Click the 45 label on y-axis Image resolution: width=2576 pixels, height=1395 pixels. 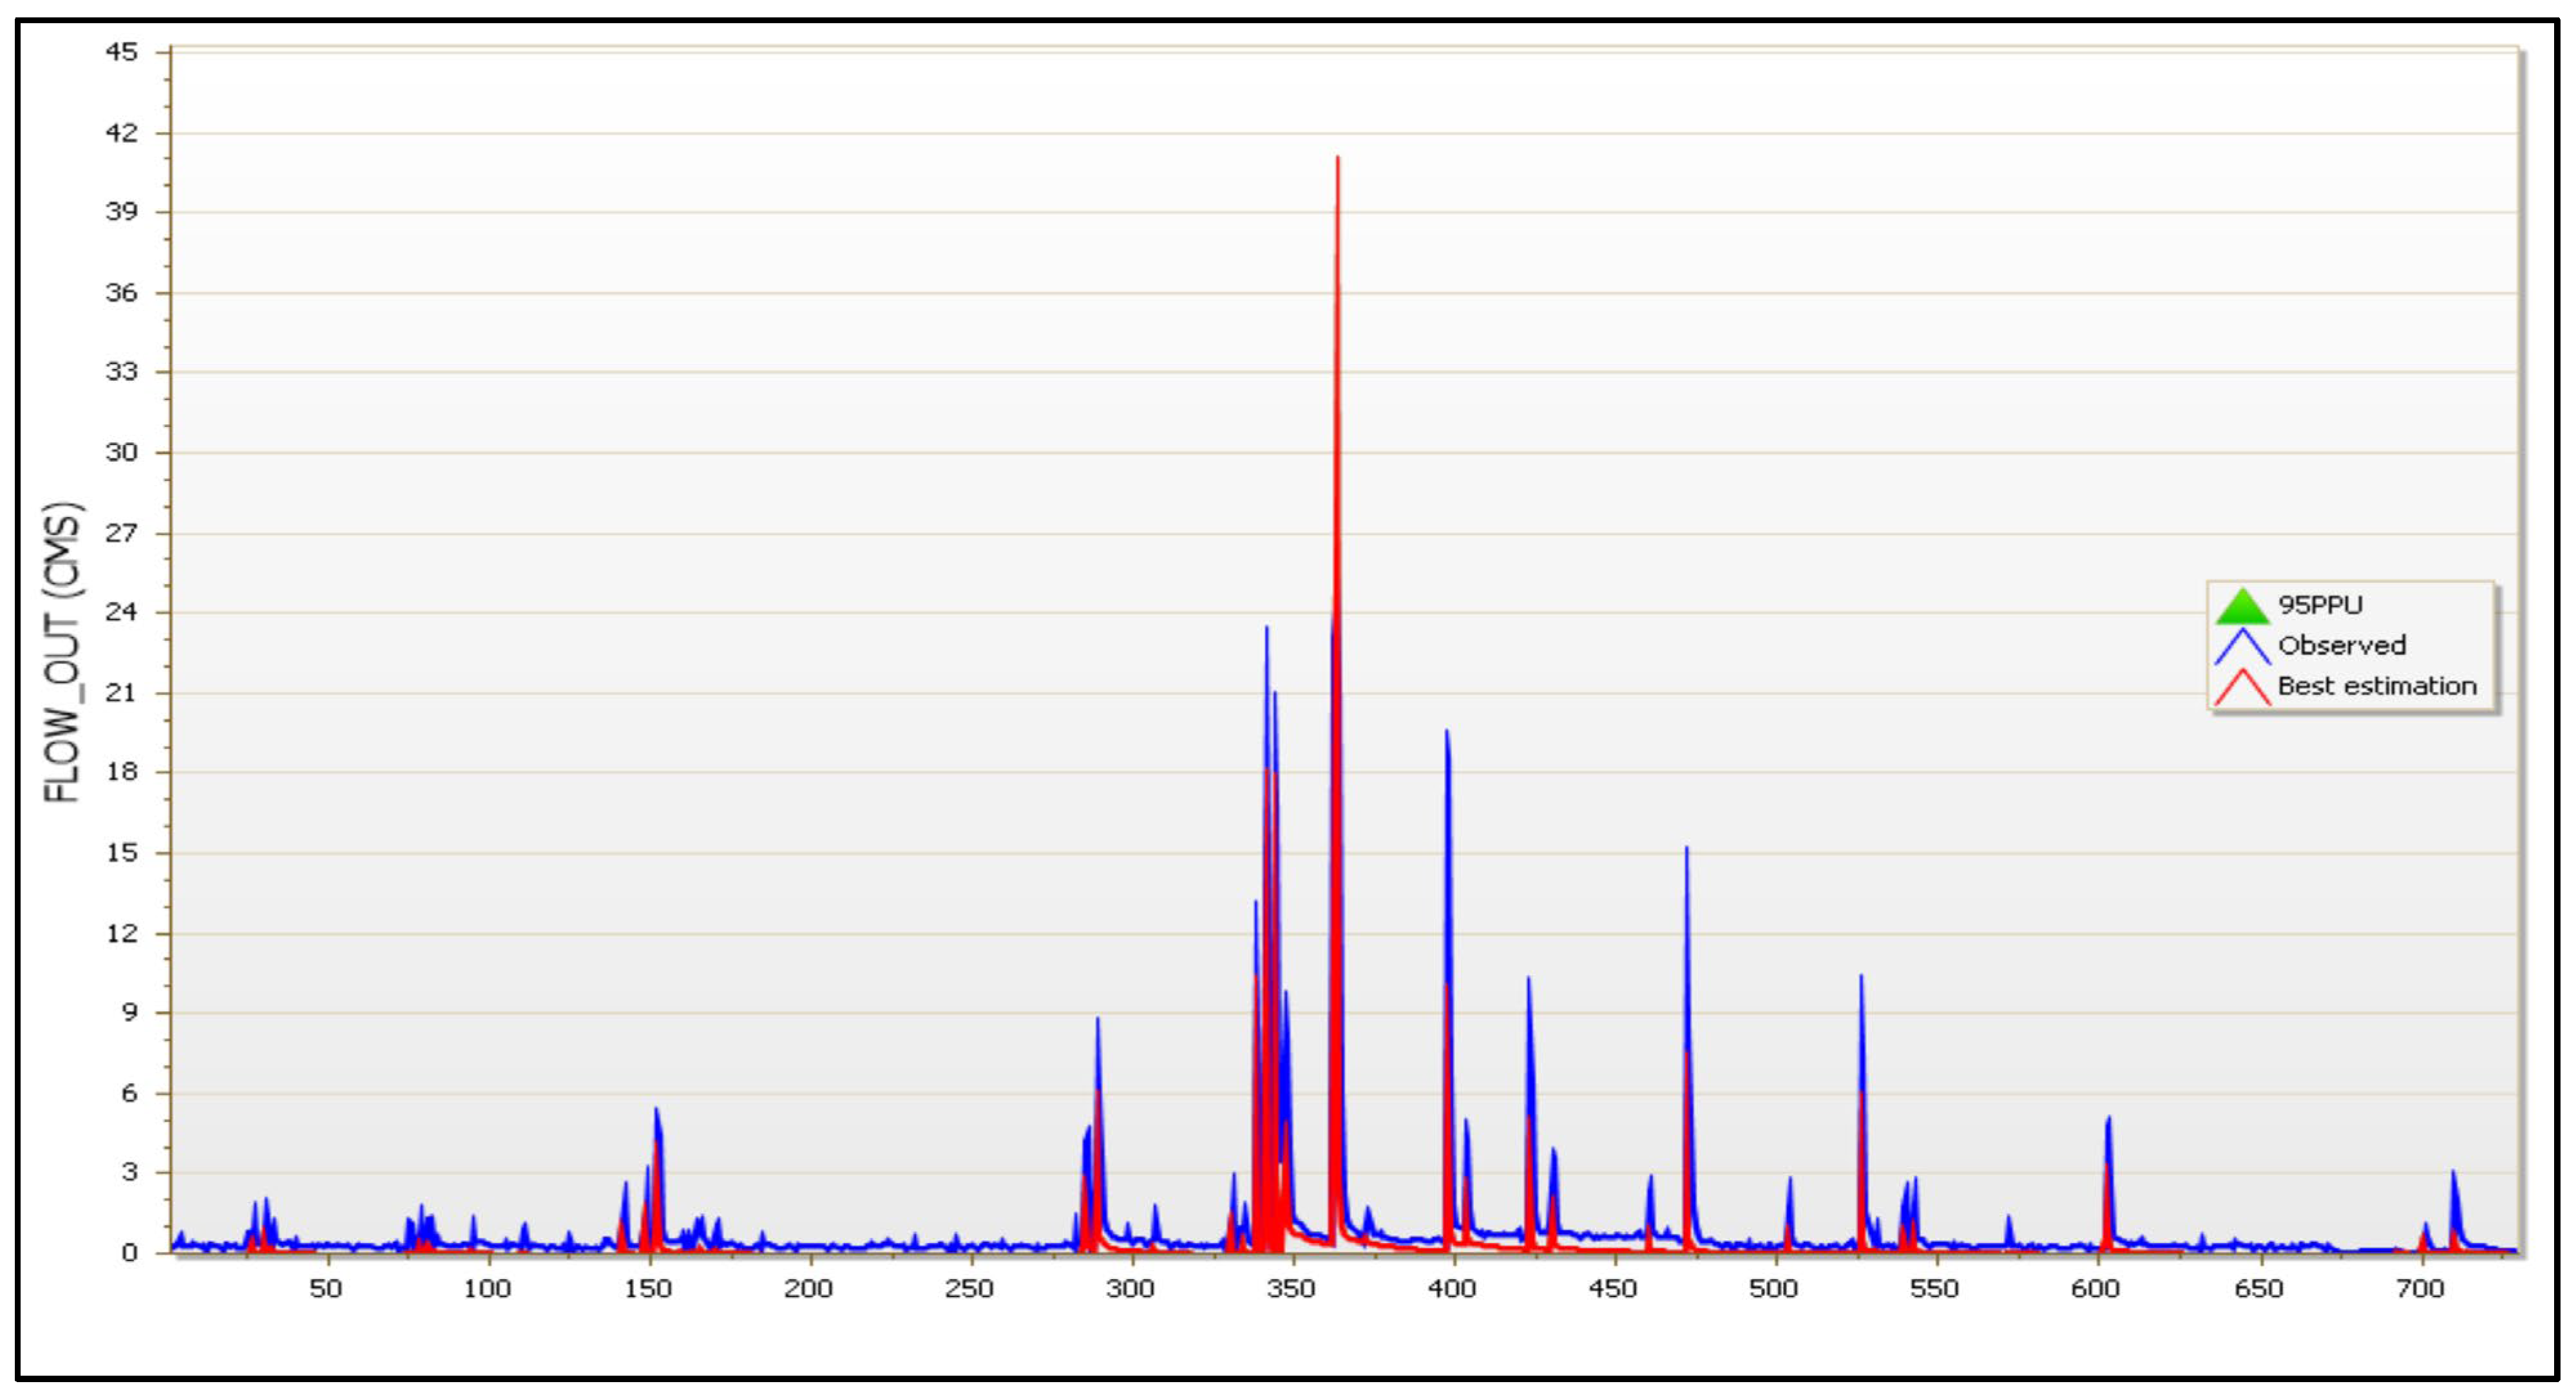(122, 52)
